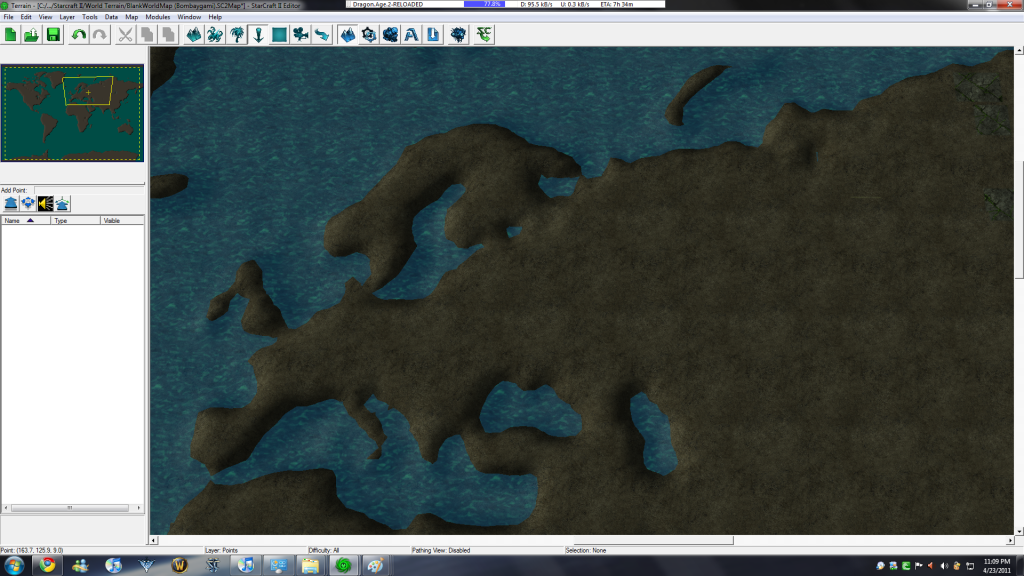The width and height of the screenshot is (1024, 576).
Task: Open the Tools menu
Action: tap(89, 17)
